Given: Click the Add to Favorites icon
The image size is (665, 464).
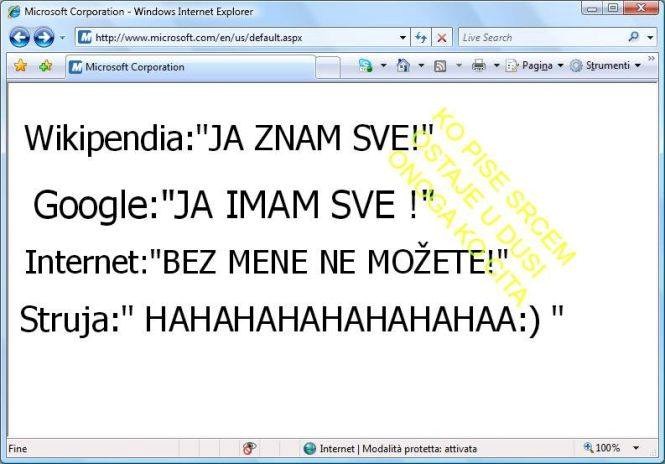Looking at the screenshot, I should [45, 66].
